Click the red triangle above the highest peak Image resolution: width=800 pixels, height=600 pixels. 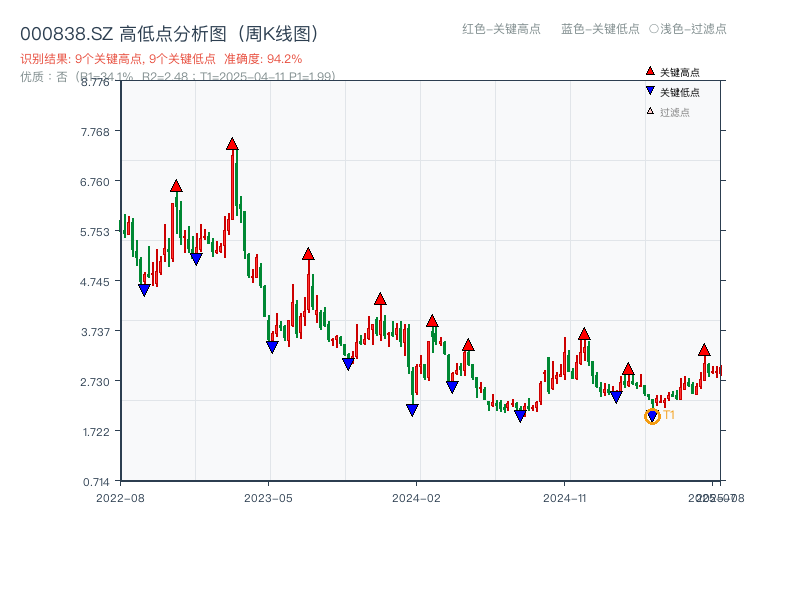point(232,145)
